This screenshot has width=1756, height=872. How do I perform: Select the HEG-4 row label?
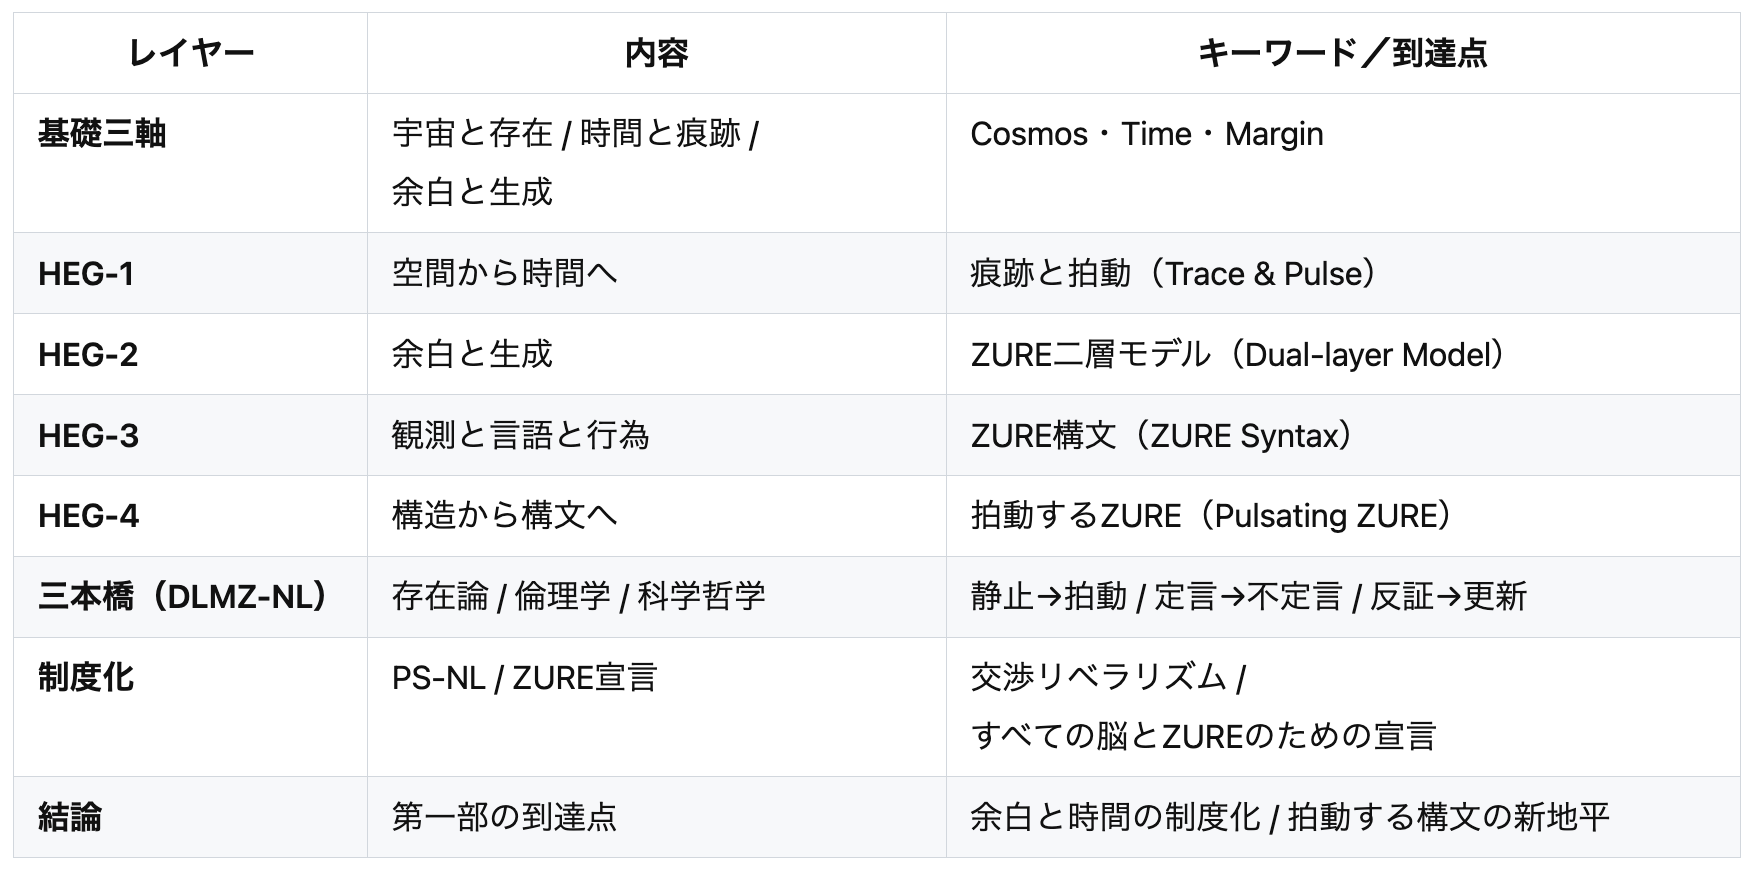click(x=88, y=517)
